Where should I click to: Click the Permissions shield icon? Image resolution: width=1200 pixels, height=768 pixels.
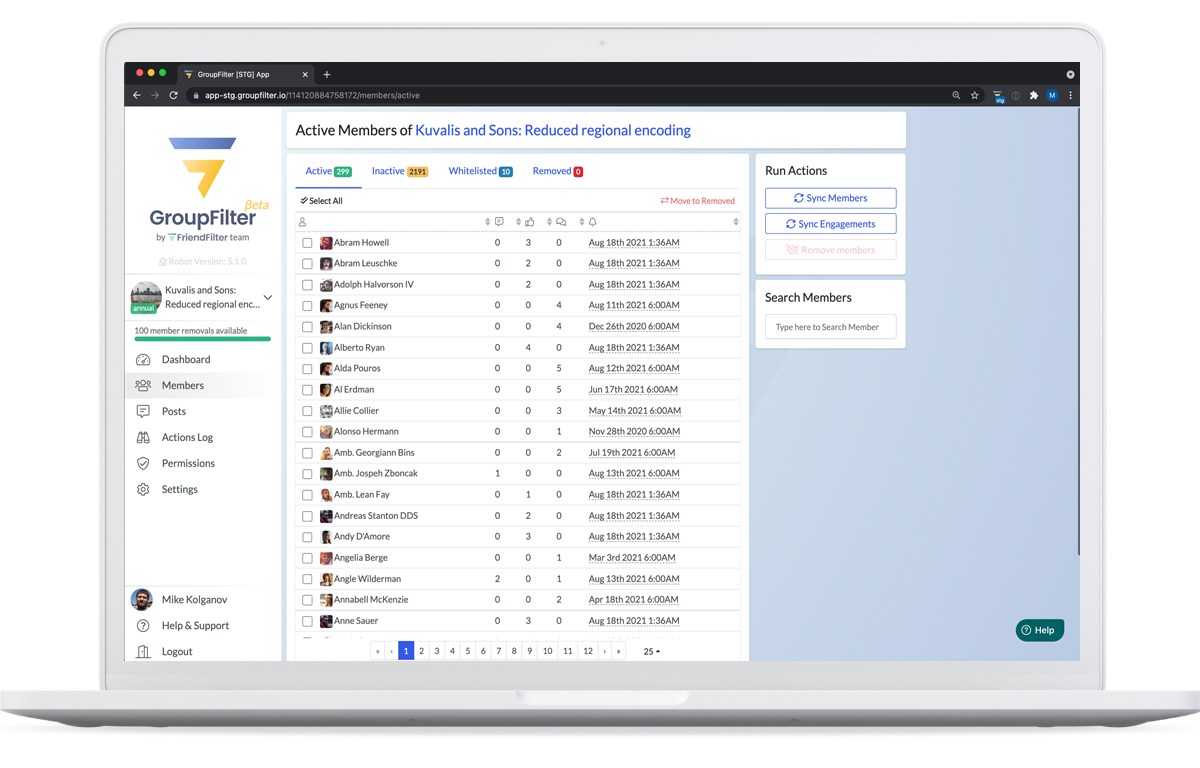pos(143,463)
